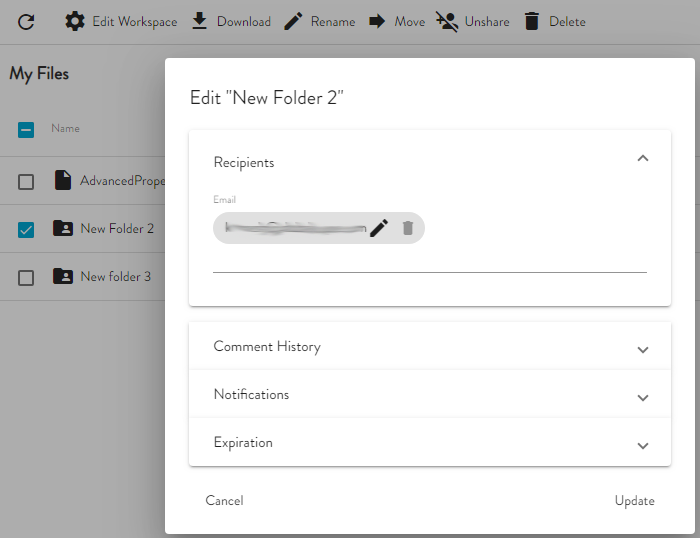Check the AdvancedProperties file checkbox
Image resolution: width=700 pixels, height=538 pixels.
(26, 181)
